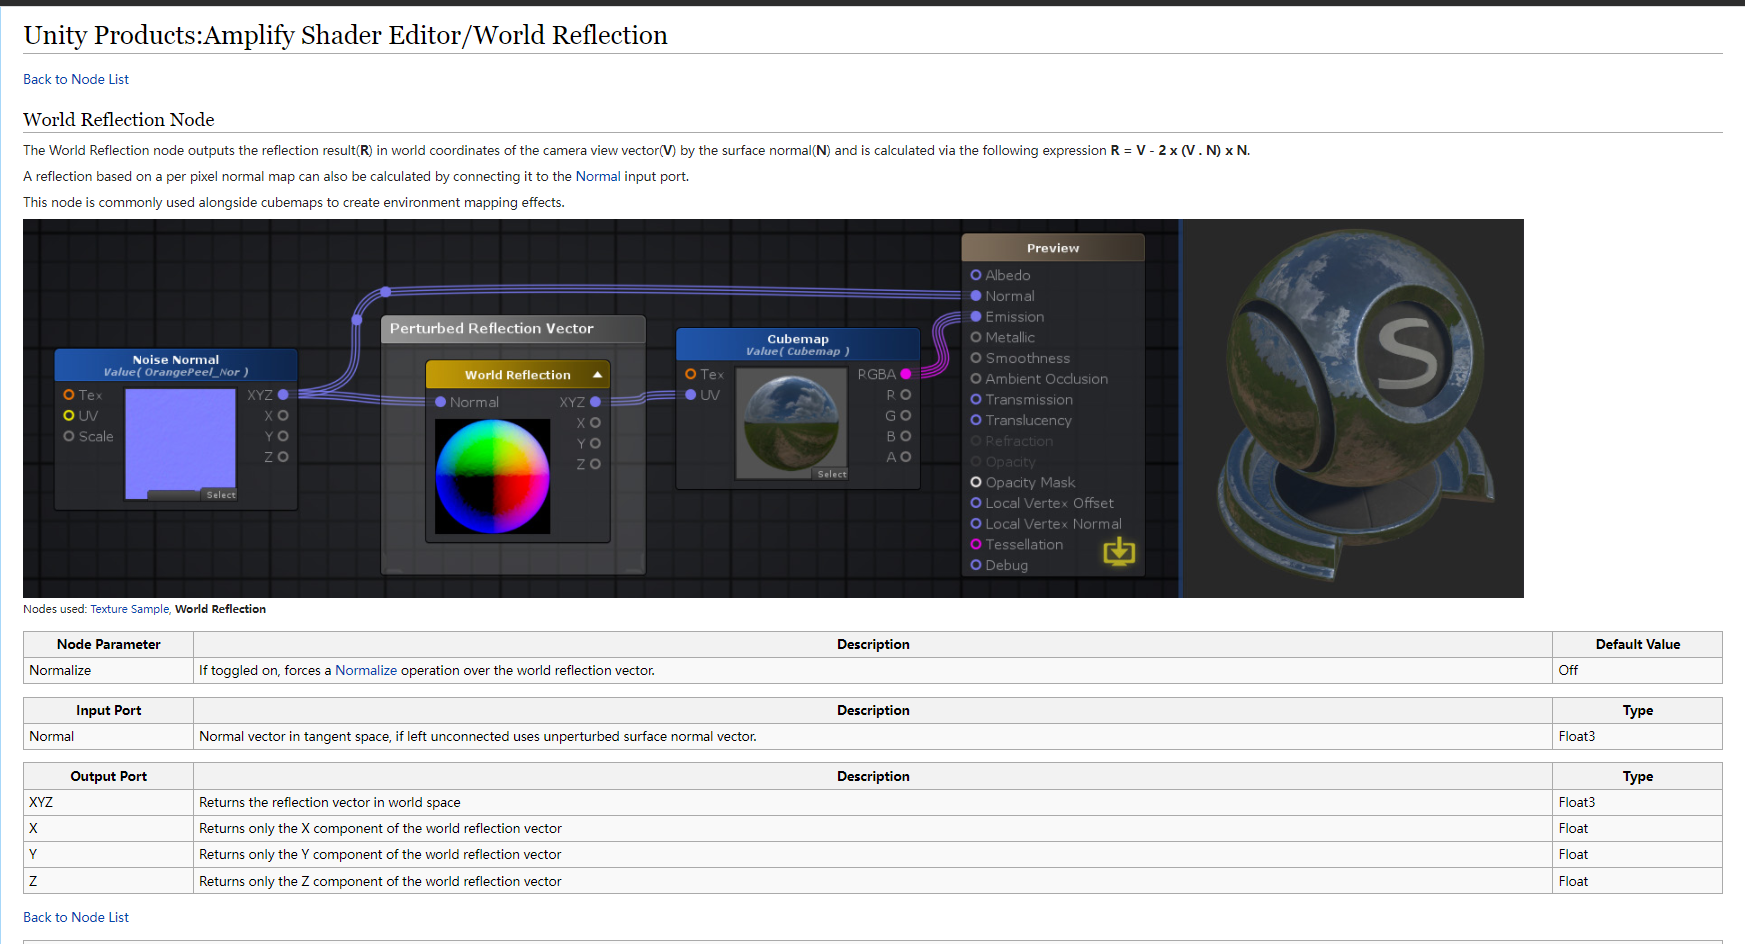Viewport: 1745px width, 944px height.
Task: Click the Float type cell in the X row
Action: click(1638, 828)
